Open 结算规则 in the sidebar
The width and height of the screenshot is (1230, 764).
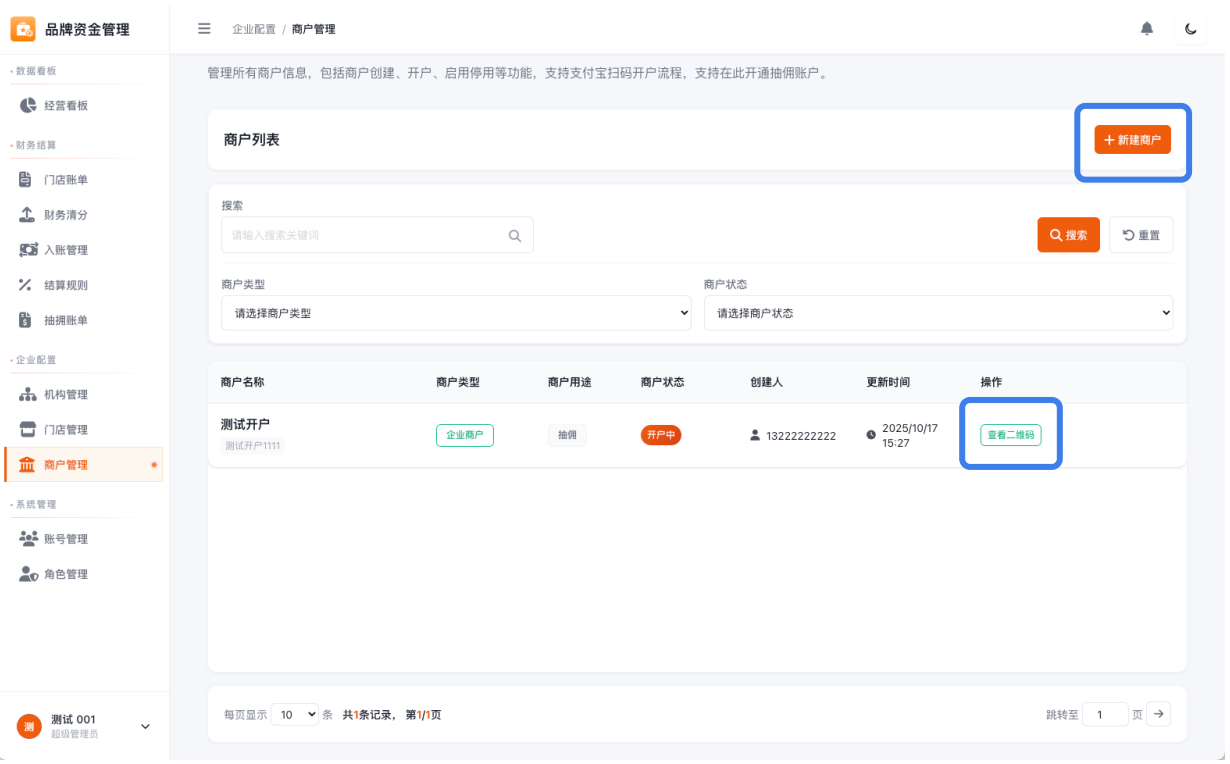click(66, 285)
